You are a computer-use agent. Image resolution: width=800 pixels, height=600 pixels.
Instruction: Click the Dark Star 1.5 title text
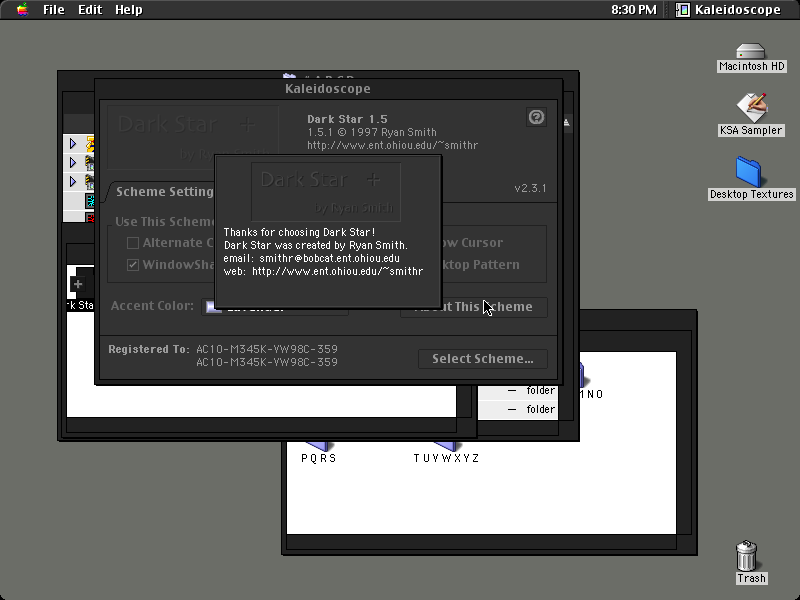point(347,119)
